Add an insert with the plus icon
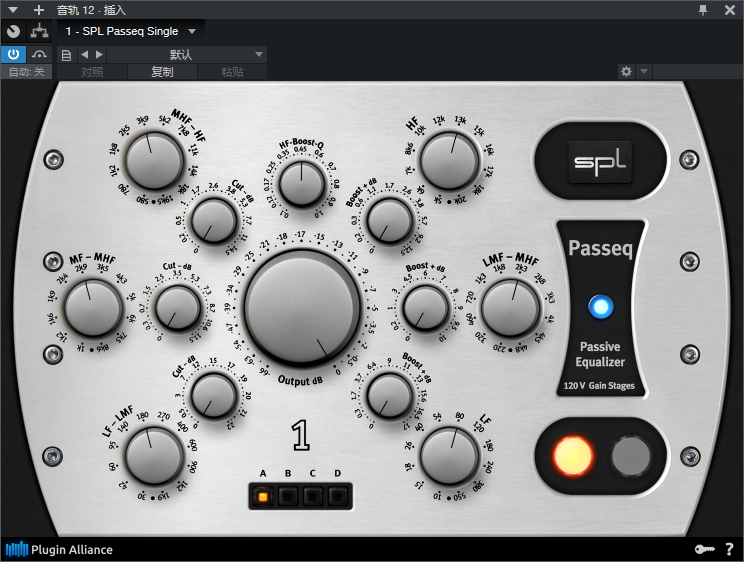The height and width of the screenshot is (562, 744). (x=39, y=9)
